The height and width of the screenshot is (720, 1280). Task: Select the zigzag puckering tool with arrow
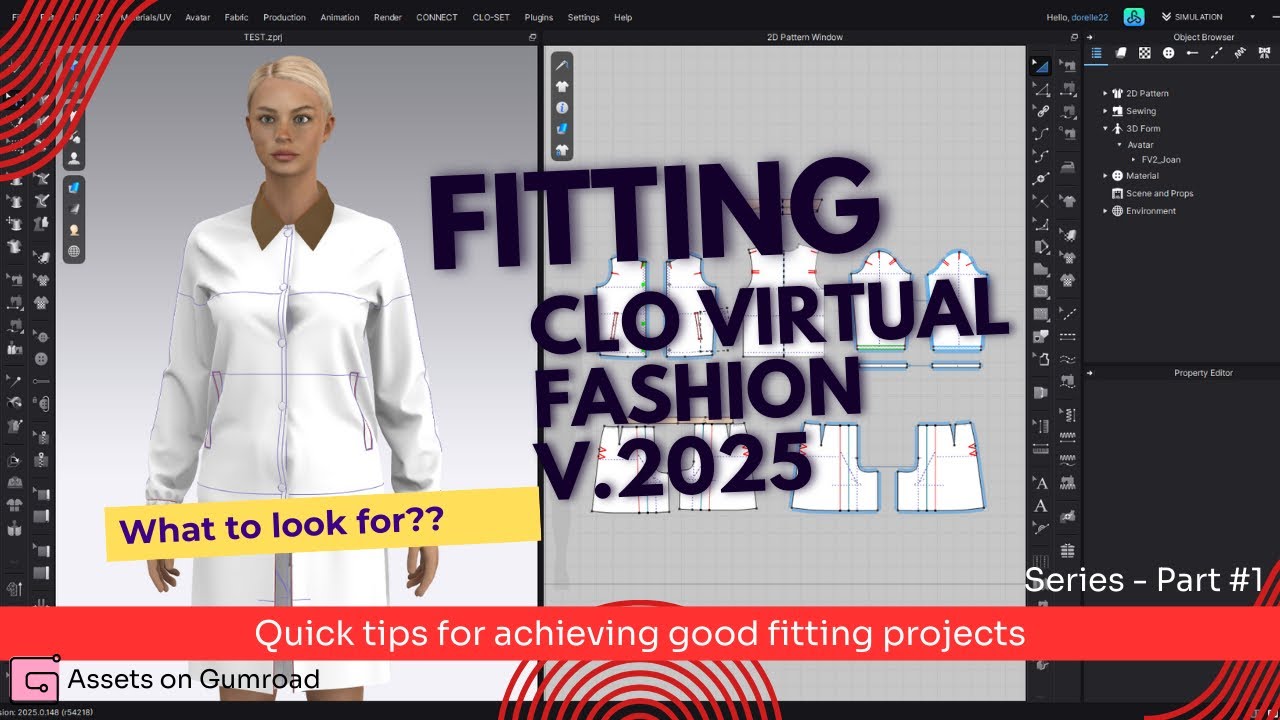(1068, 414)
